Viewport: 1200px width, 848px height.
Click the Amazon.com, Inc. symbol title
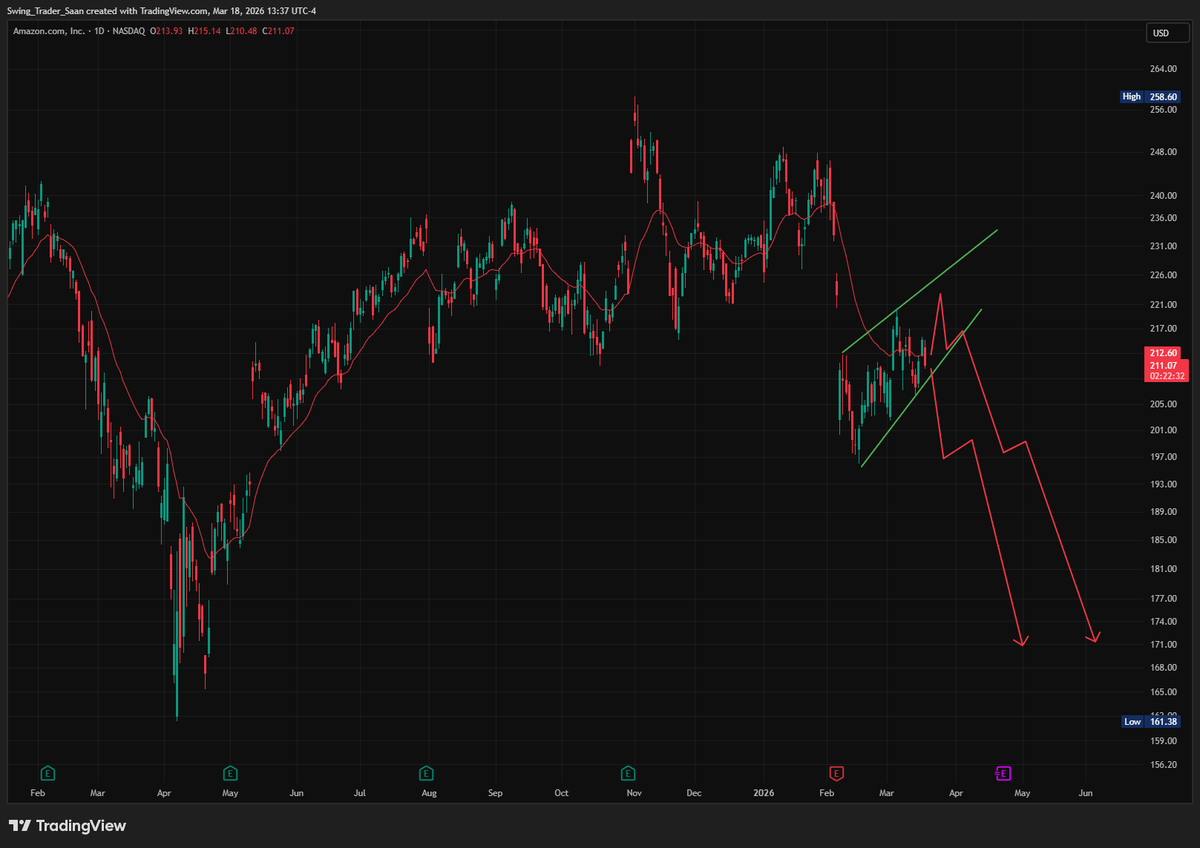pyautogui.click(x=47, y=31)
